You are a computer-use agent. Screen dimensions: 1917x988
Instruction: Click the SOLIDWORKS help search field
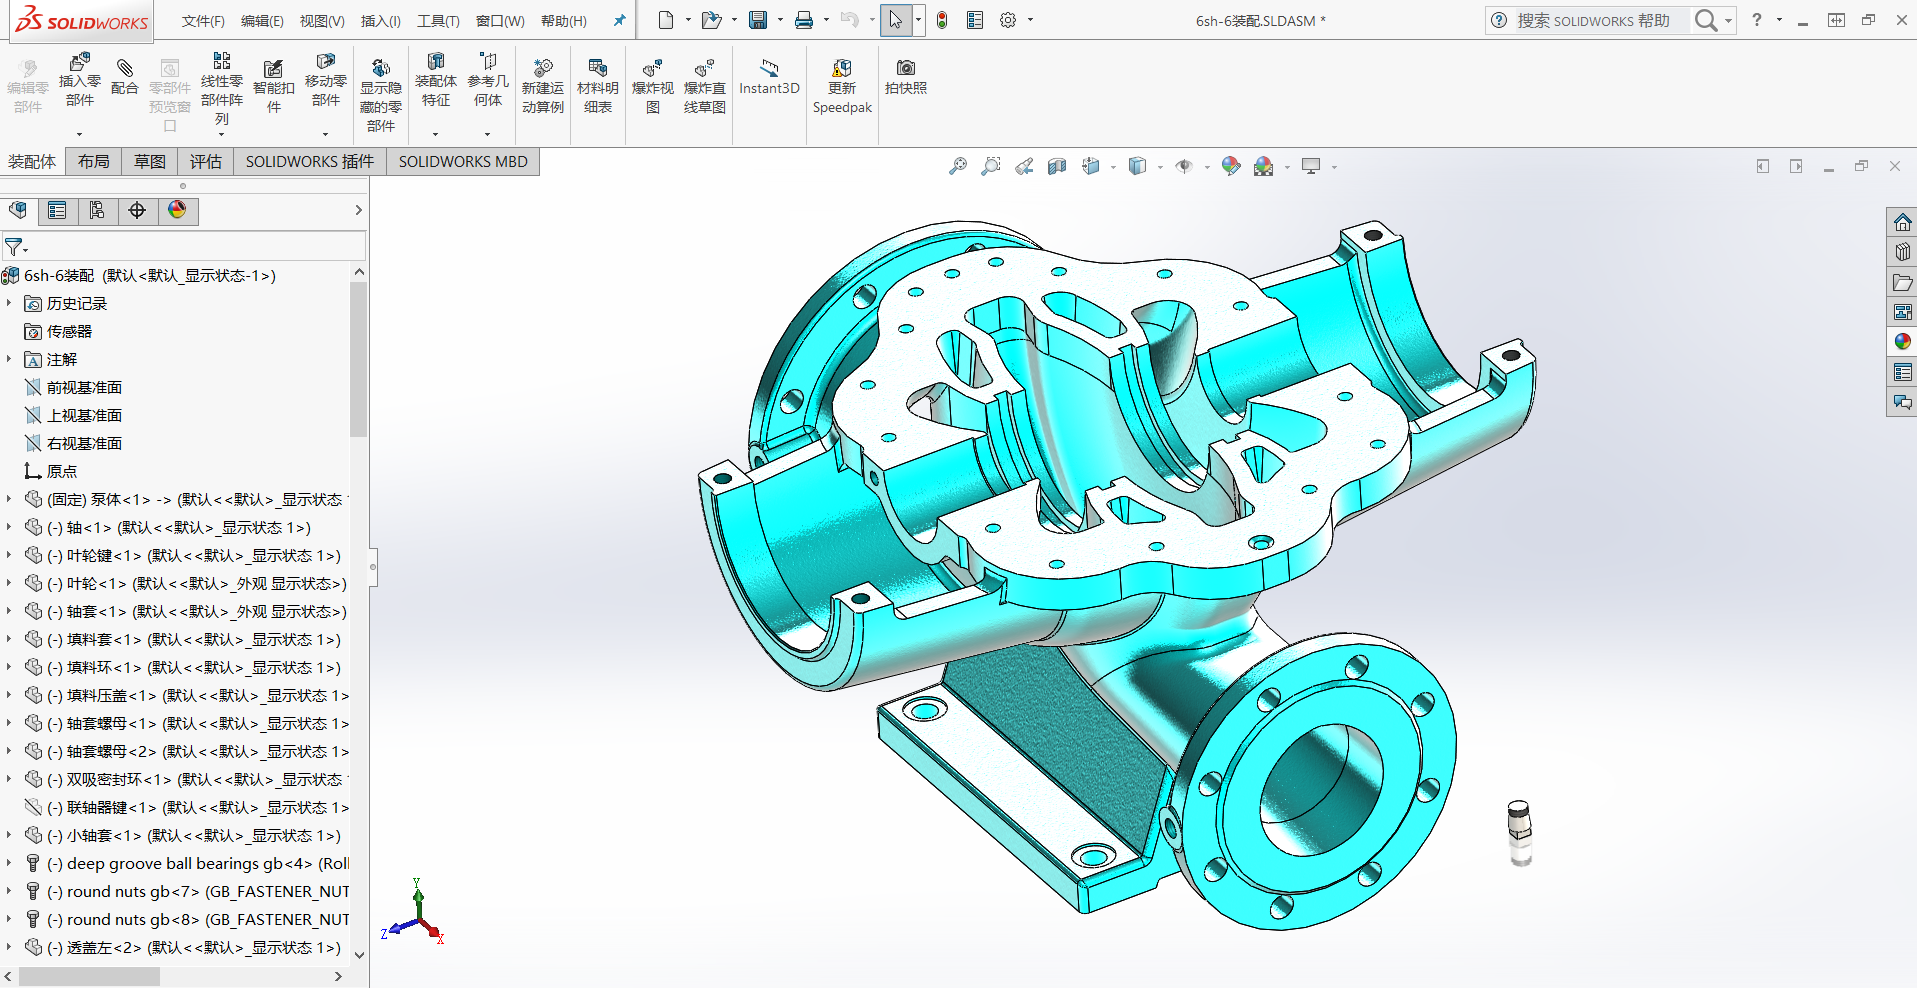1600,20
